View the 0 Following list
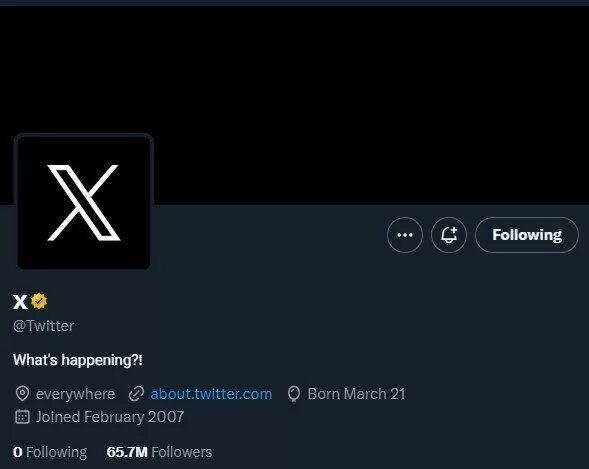This screenshot has width=589, height=469. click(x=50, y=452)
